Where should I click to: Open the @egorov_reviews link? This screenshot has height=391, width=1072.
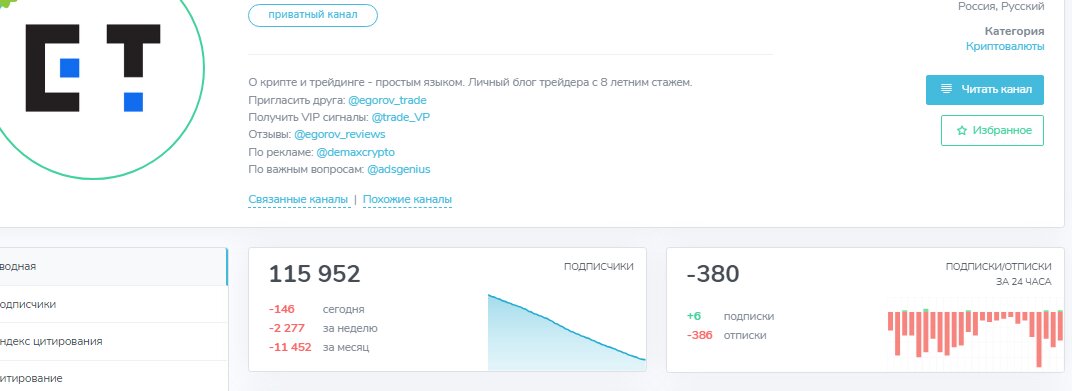340,135
